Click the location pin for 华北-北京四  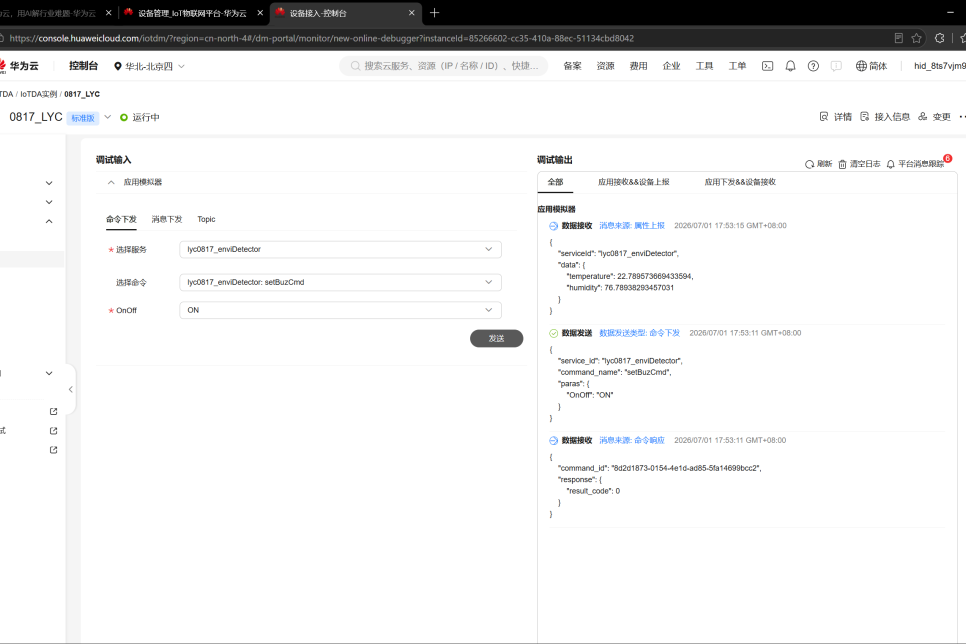click(118, 66)
